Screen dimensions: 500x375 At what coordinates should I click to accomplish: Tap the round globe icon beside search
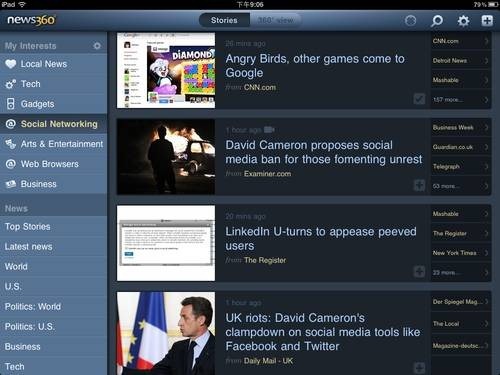point(410,21)
